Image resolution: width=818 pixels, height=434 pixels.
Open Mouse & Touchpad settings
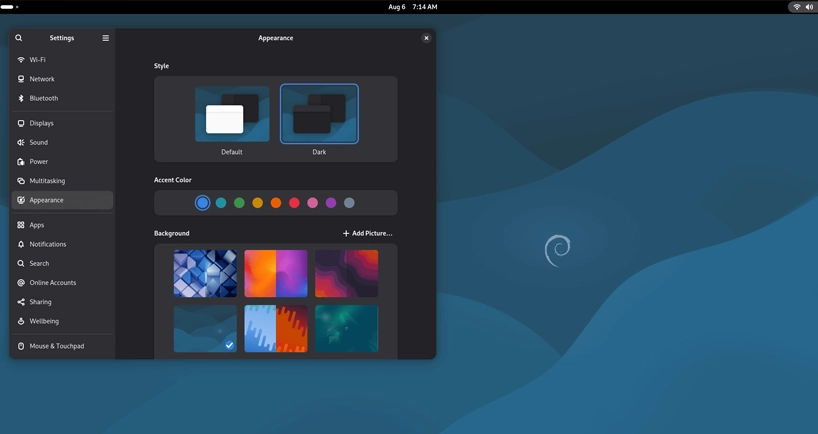coord(62,346)
